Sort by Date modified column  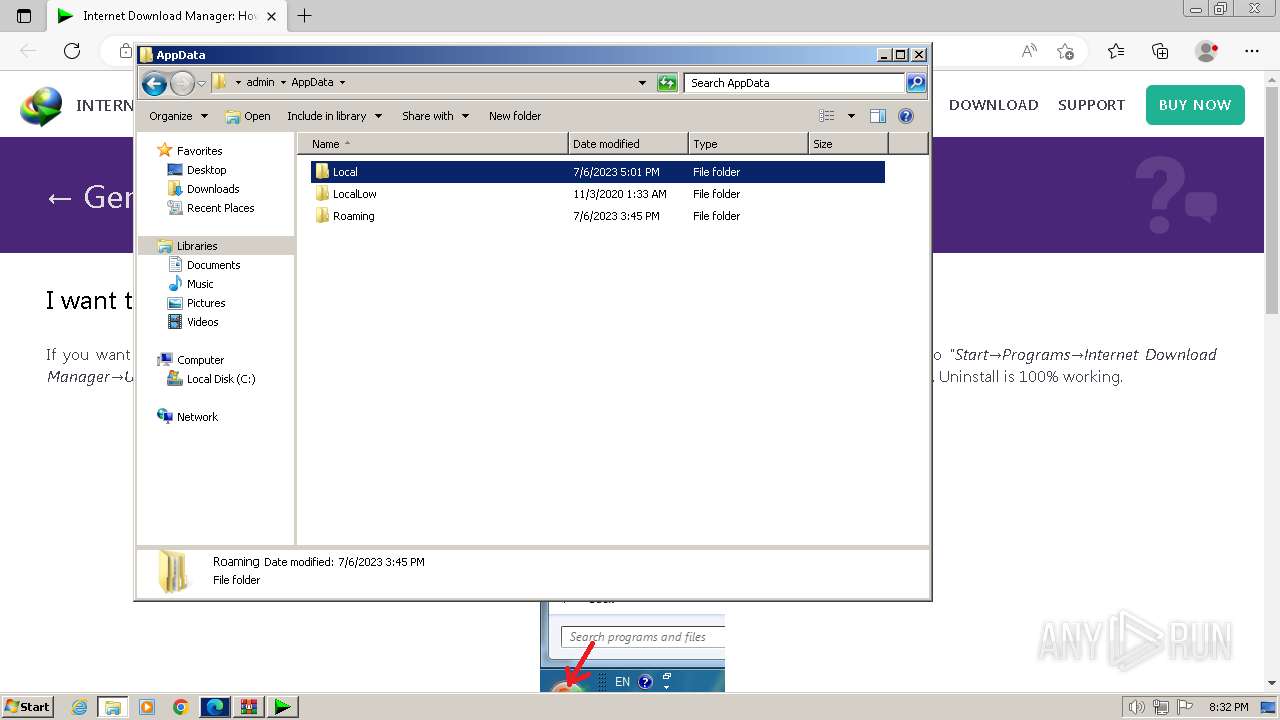point(628,144)
